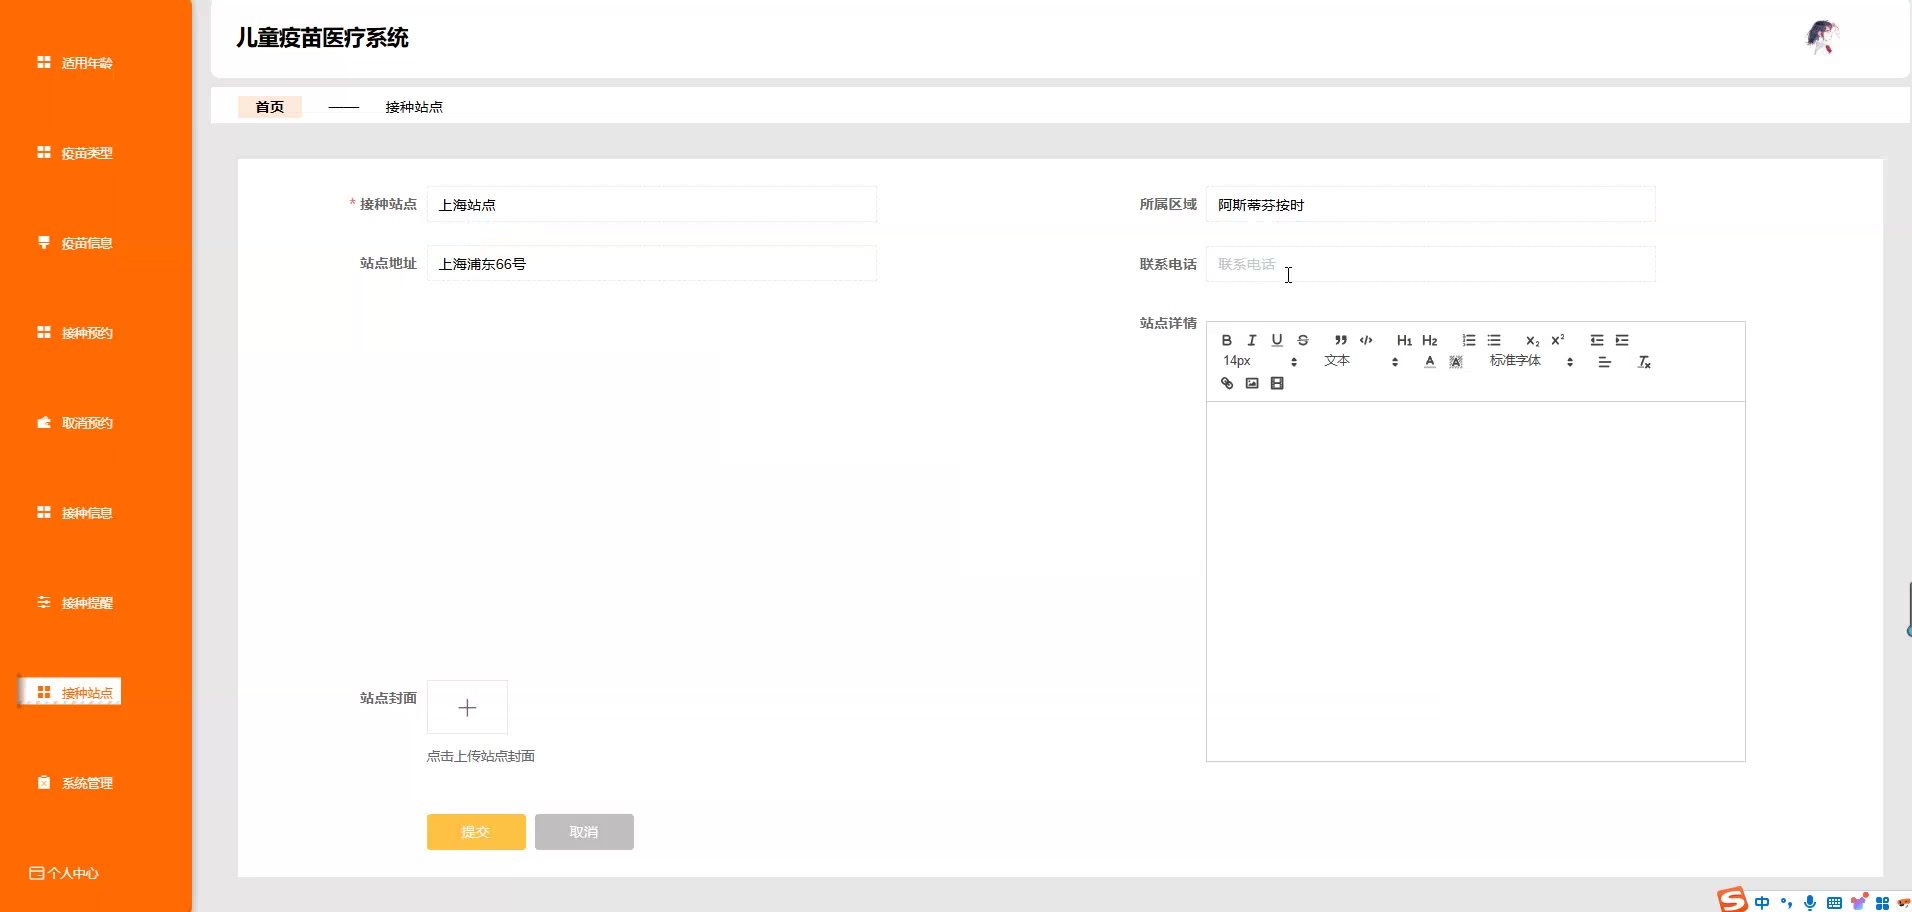Open 个人中心 in the sidebar
Viewport: 1912px width, 912px height.
click(64, 873)
